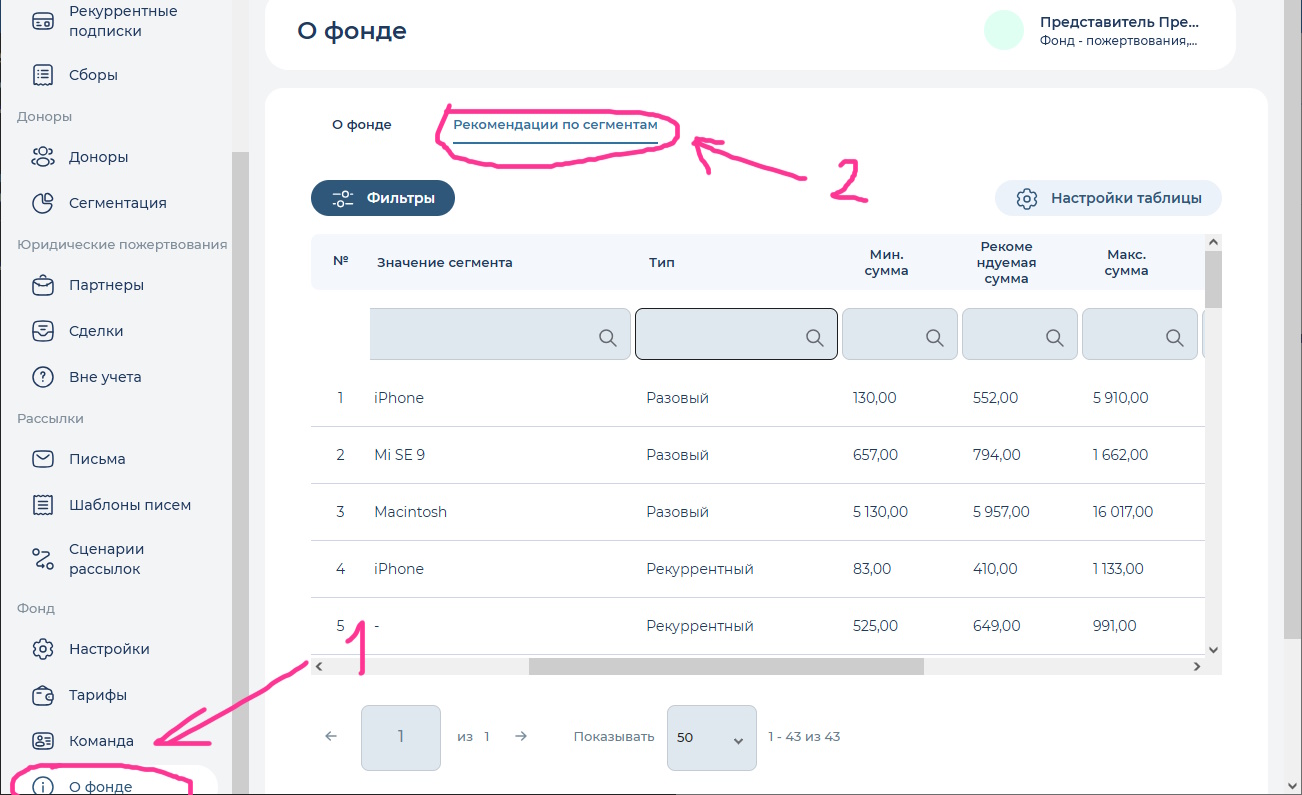Select Рекомендации по сегментам tab
This screenshot has width=1302, height=795.
tap(555, 125)
